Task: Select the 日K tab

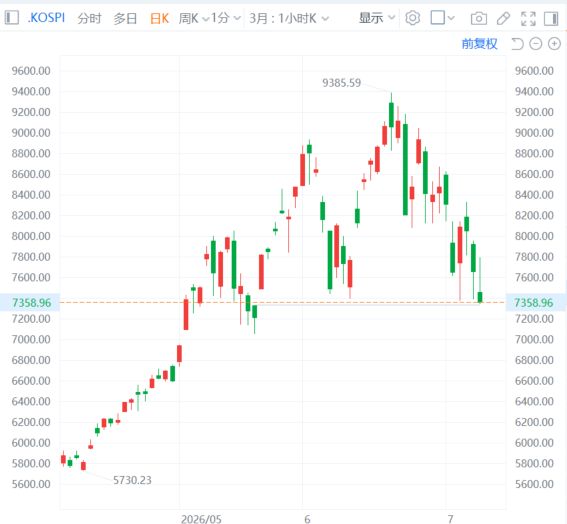Action: pyautogui.click(x=159, y=18)
